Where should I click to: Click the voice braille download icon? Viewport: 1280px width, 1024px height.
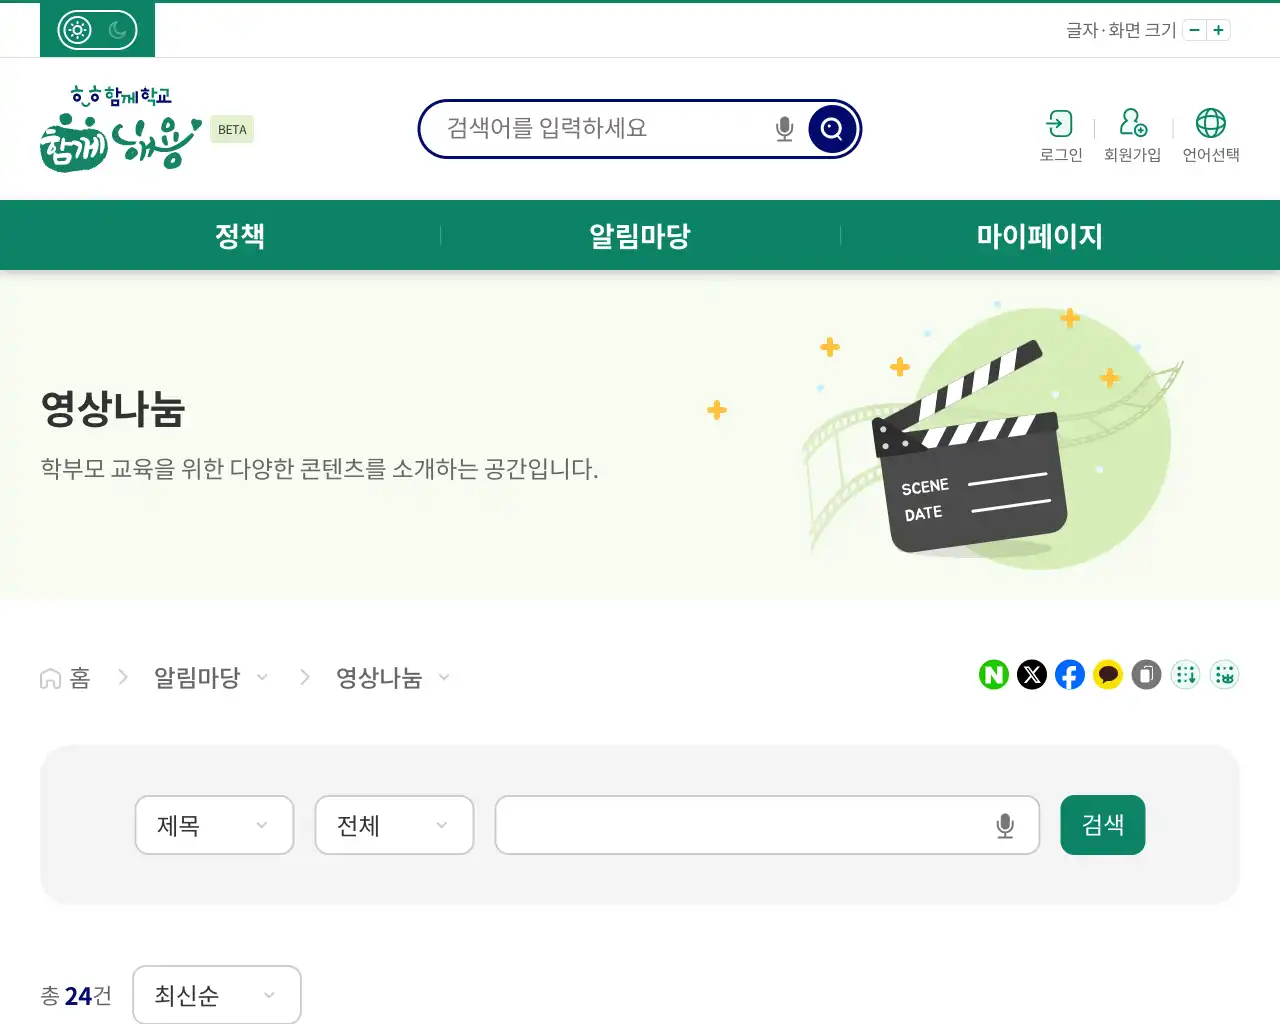tap(1185, 675)
